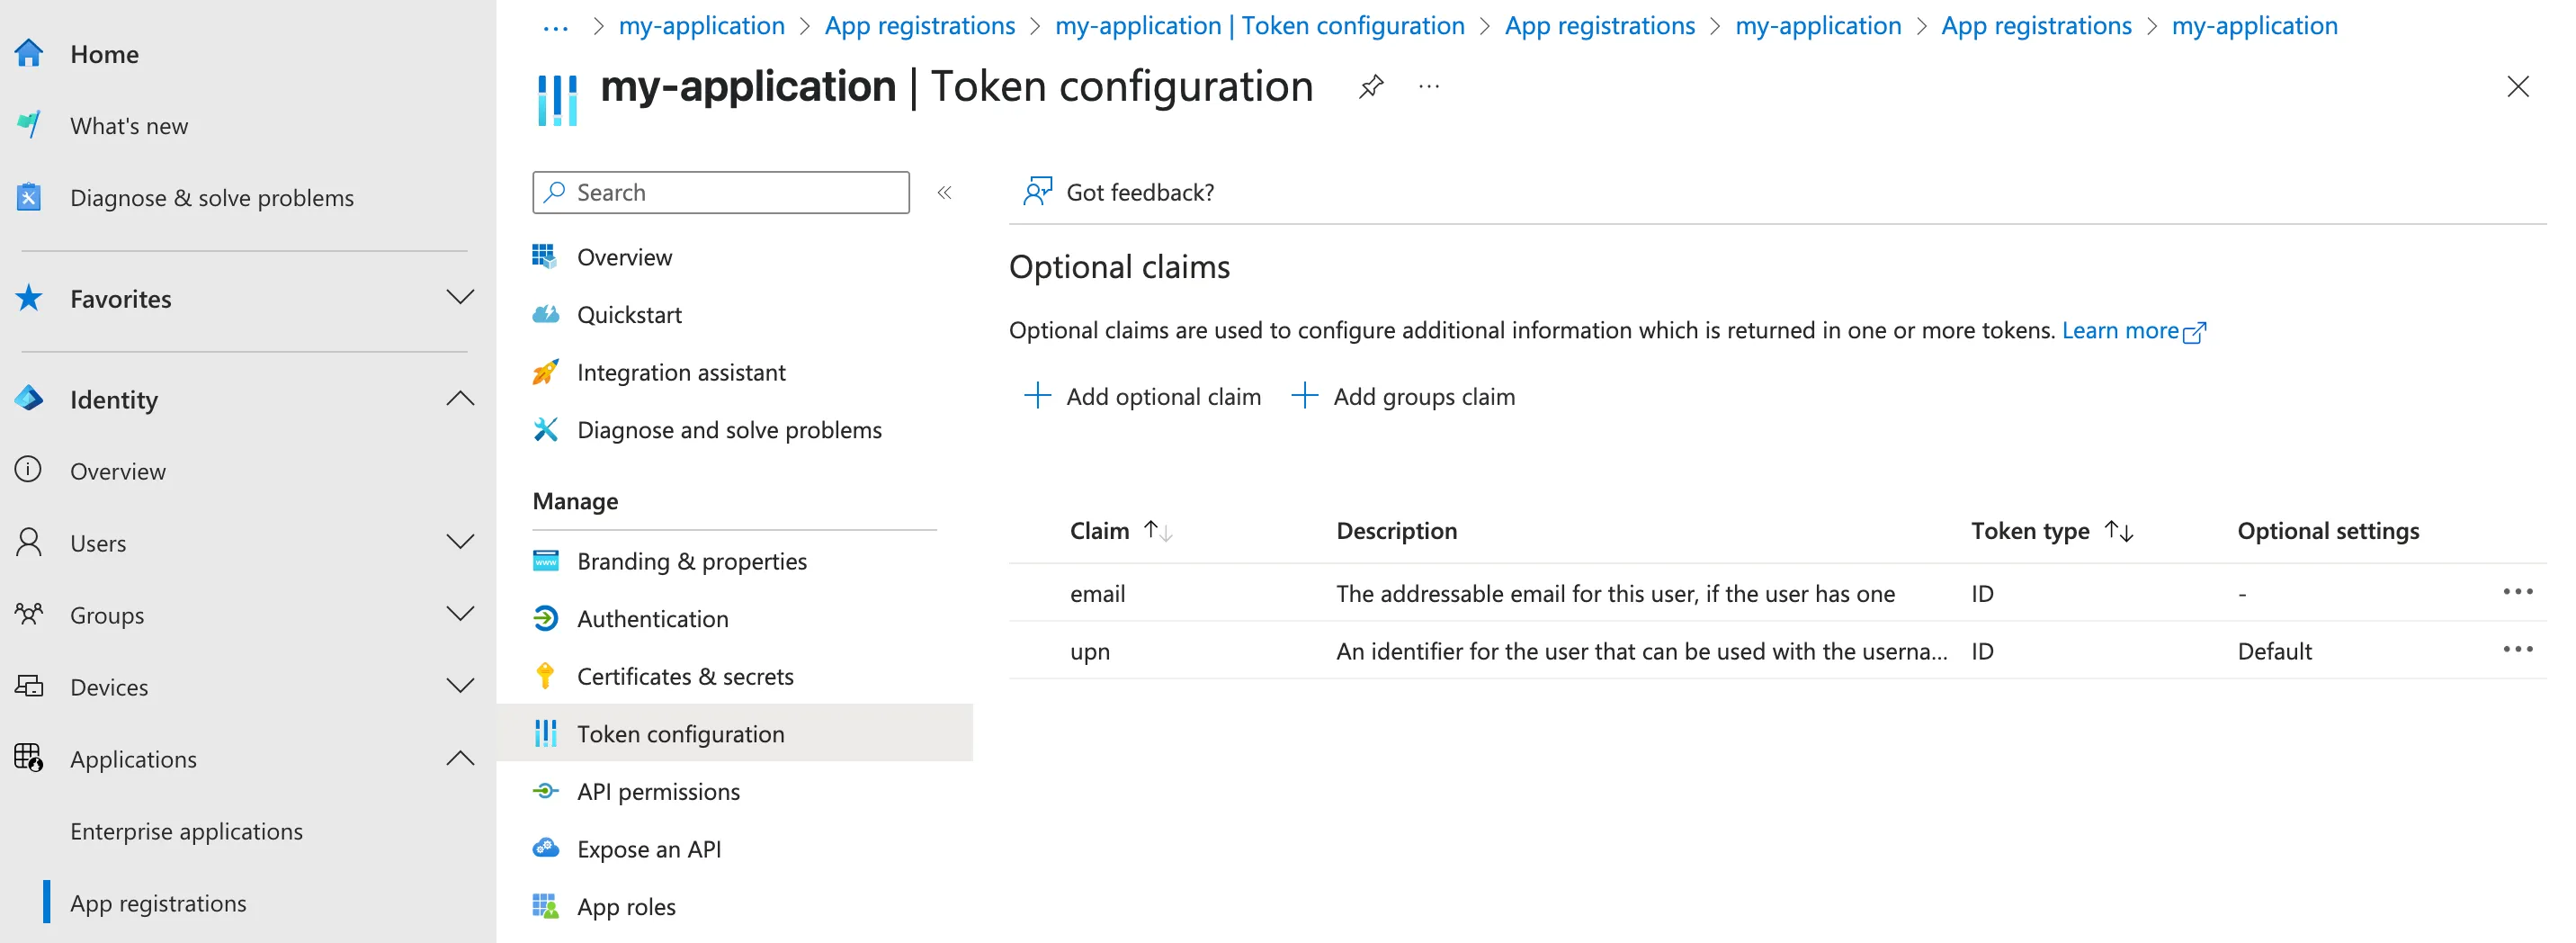Open Expose an API section

tap(648, 848)
